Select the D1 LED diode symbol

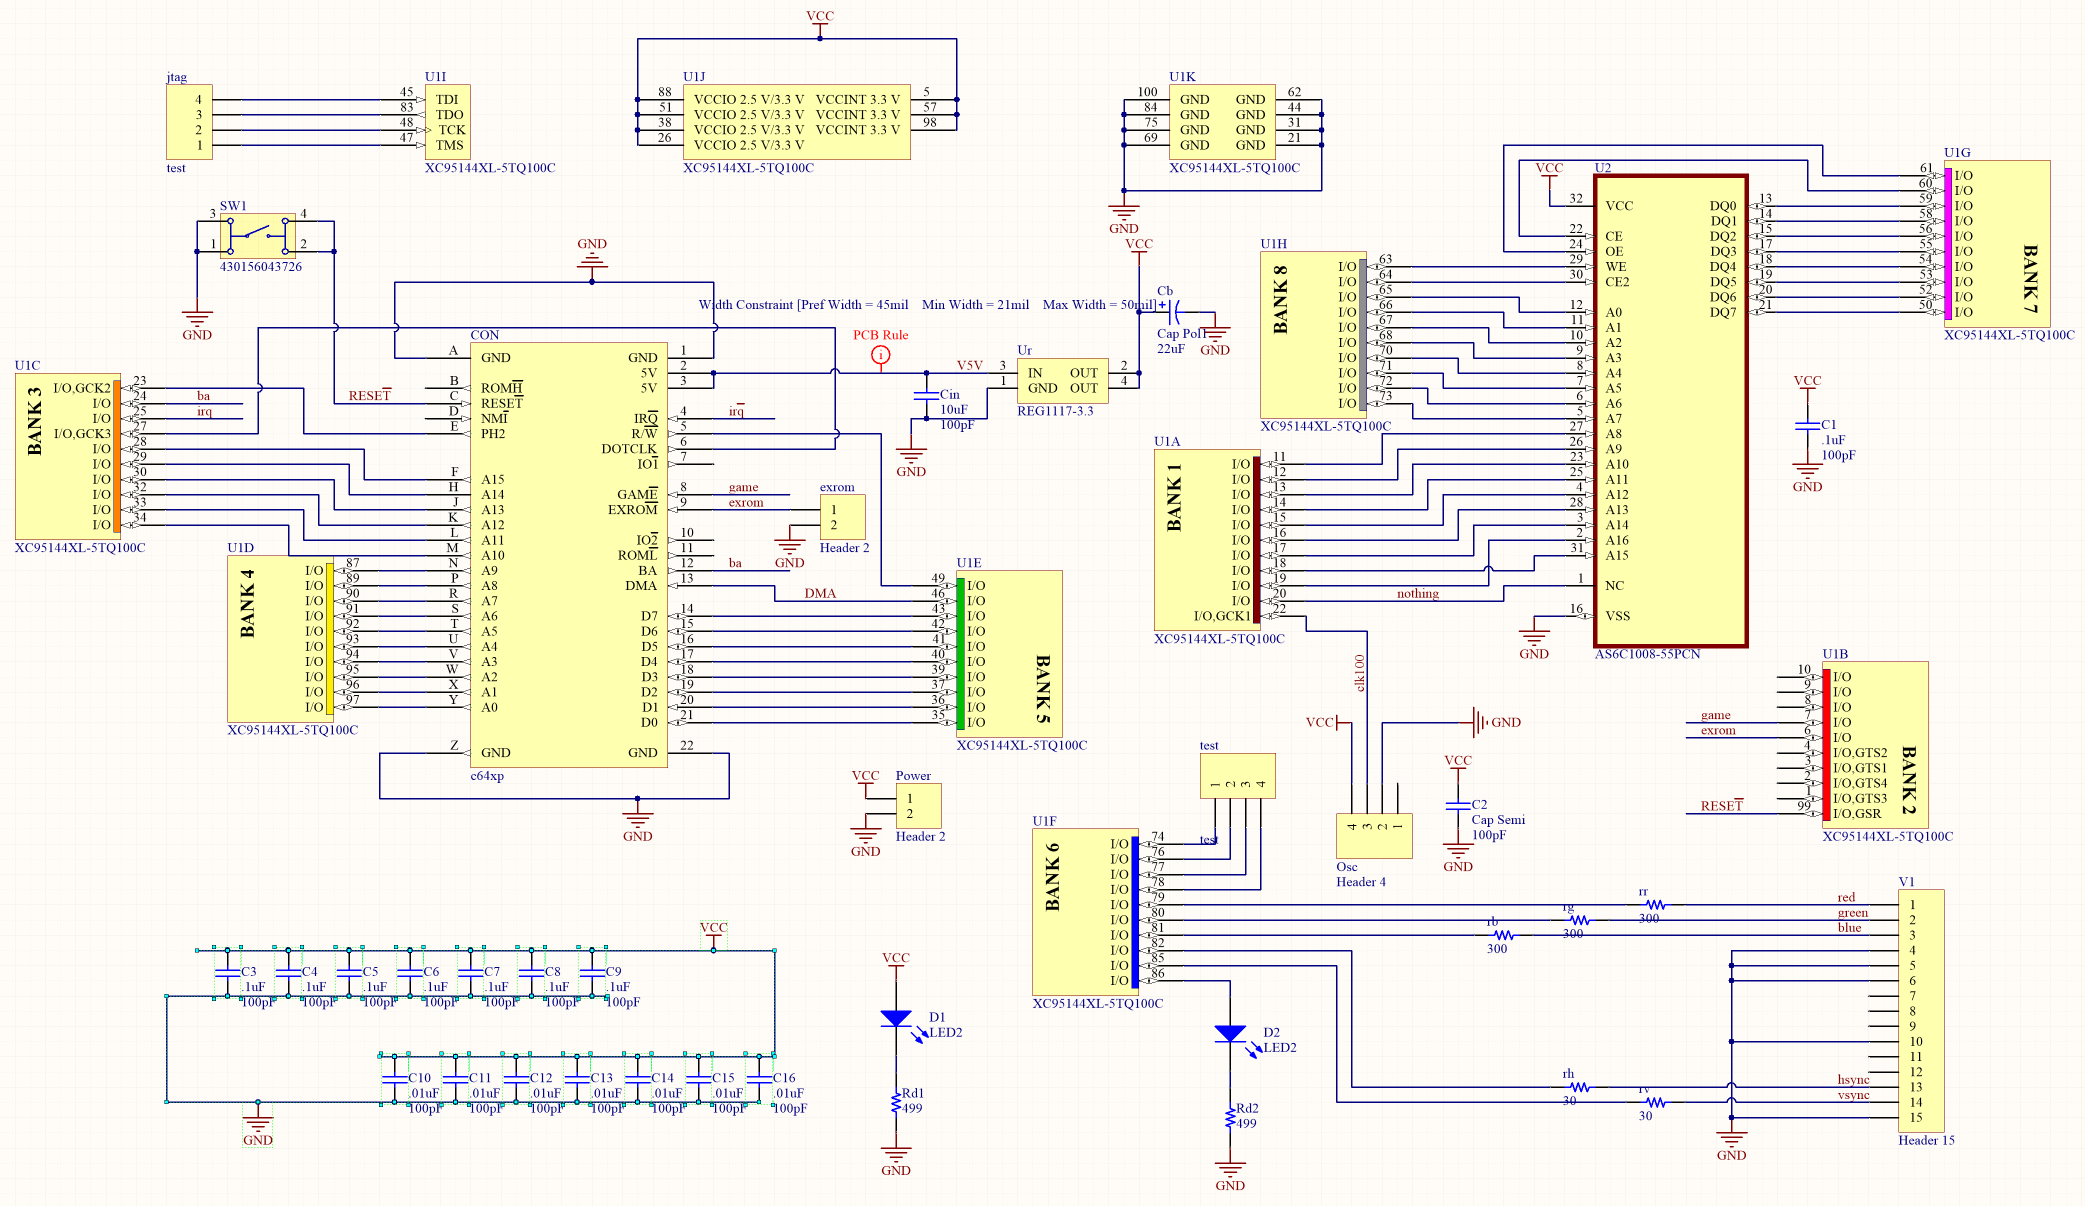895,1019
